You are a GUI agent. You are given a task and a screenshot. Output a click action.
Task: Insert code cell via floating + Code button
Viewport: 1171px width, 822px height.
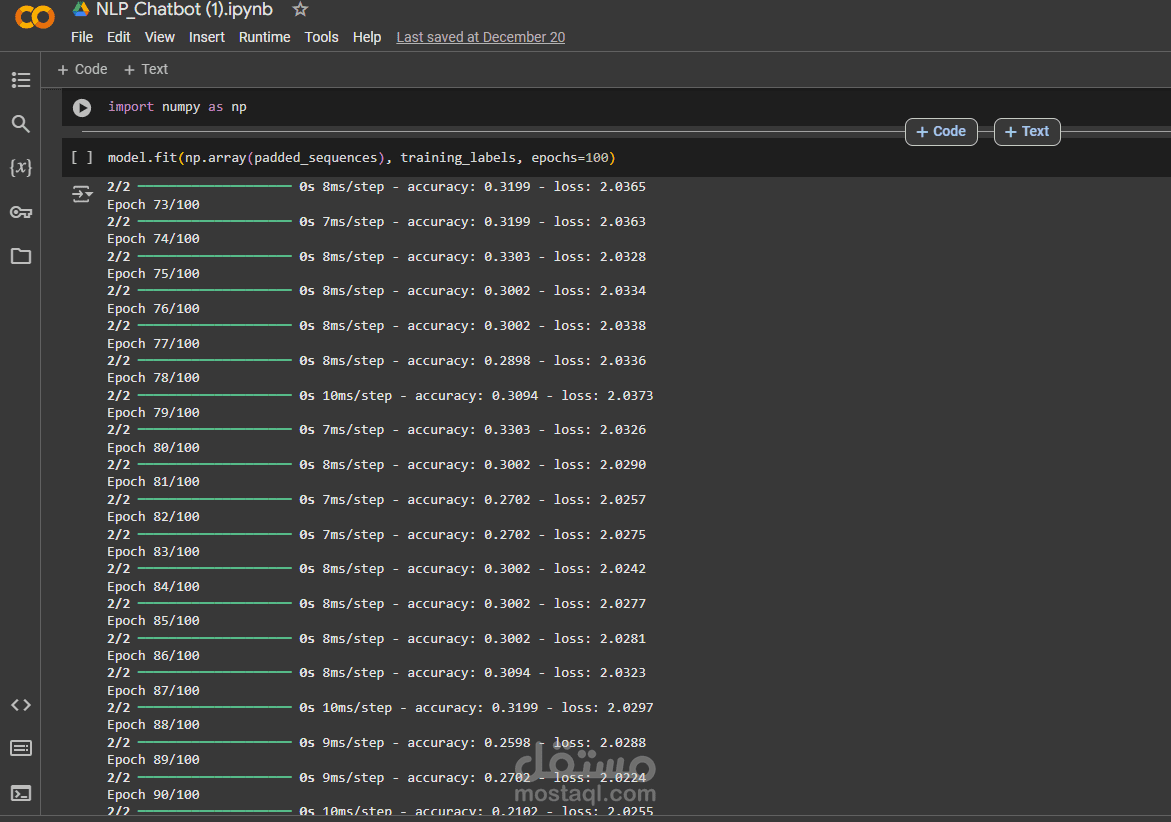pyautogui.click(x=941, y=131)
